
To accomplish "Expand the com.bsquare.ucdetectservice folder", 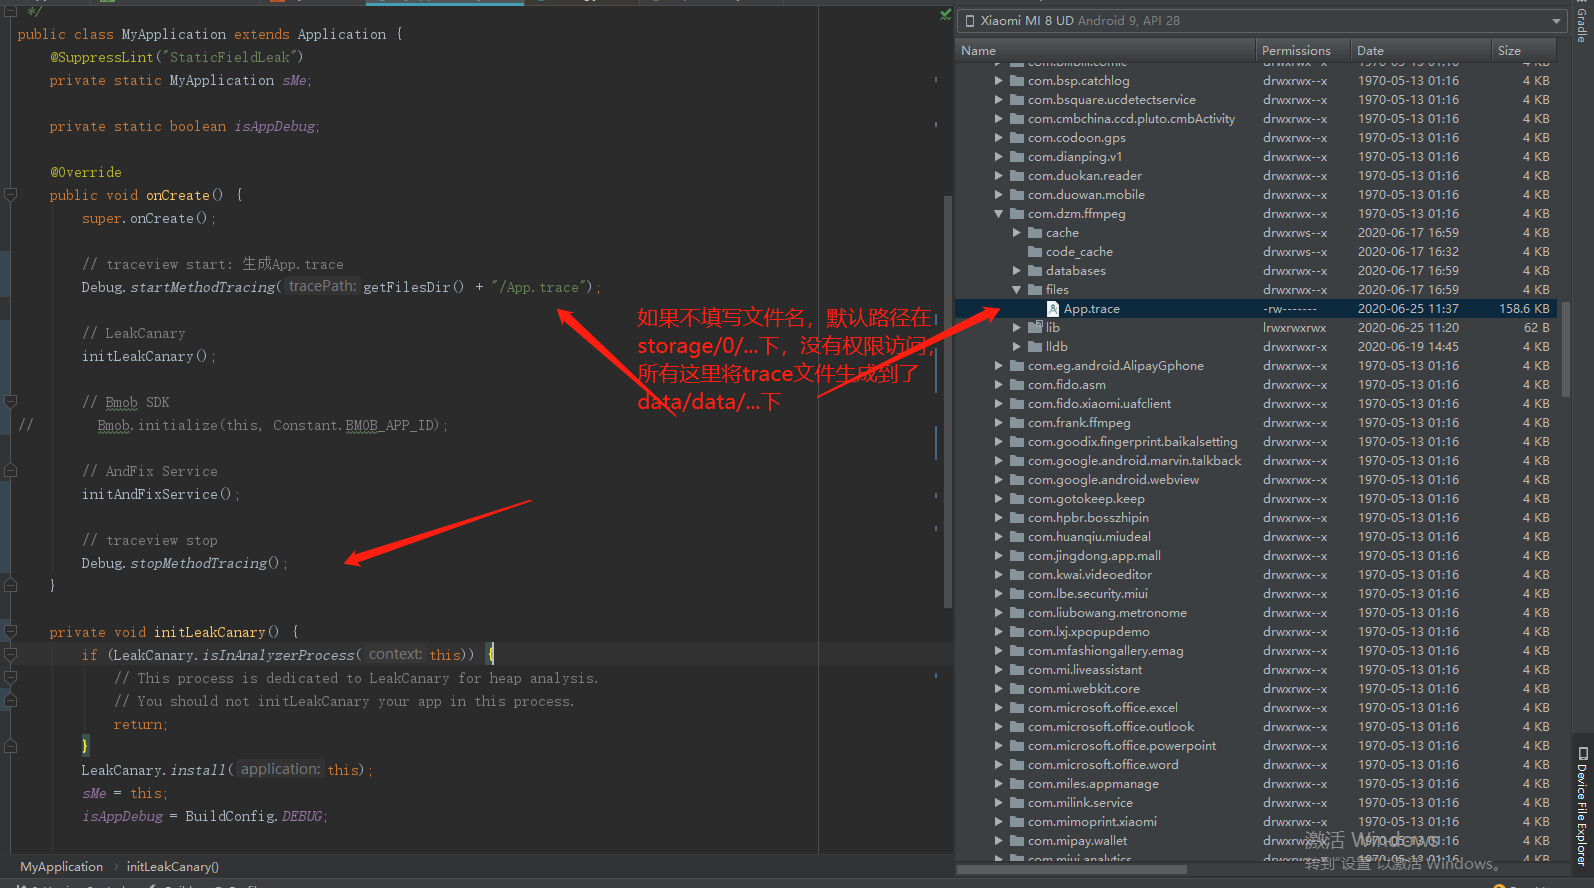I will (x=998, y=100).
